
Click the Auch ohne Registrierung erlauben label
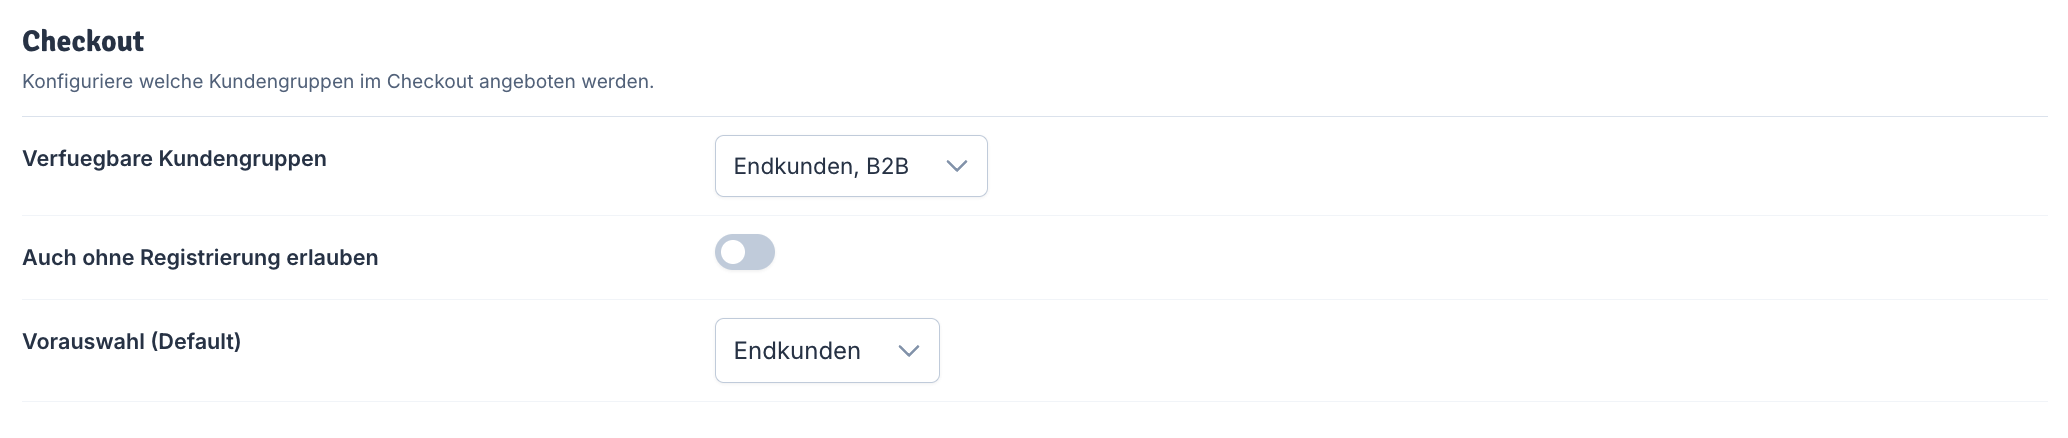point(200,258)
